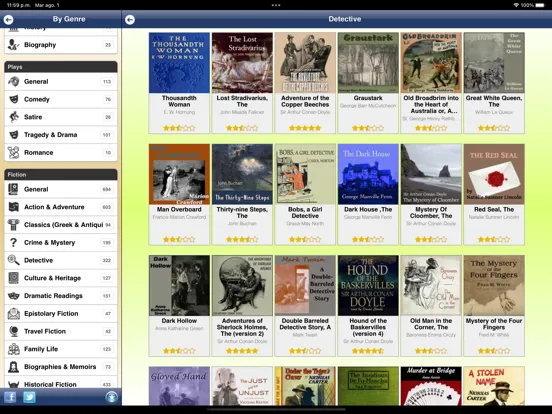The width and height of the screenshot is (552, 414).
Task: Open the Dark Hollow book cover
Action: (x=179, y=286)
